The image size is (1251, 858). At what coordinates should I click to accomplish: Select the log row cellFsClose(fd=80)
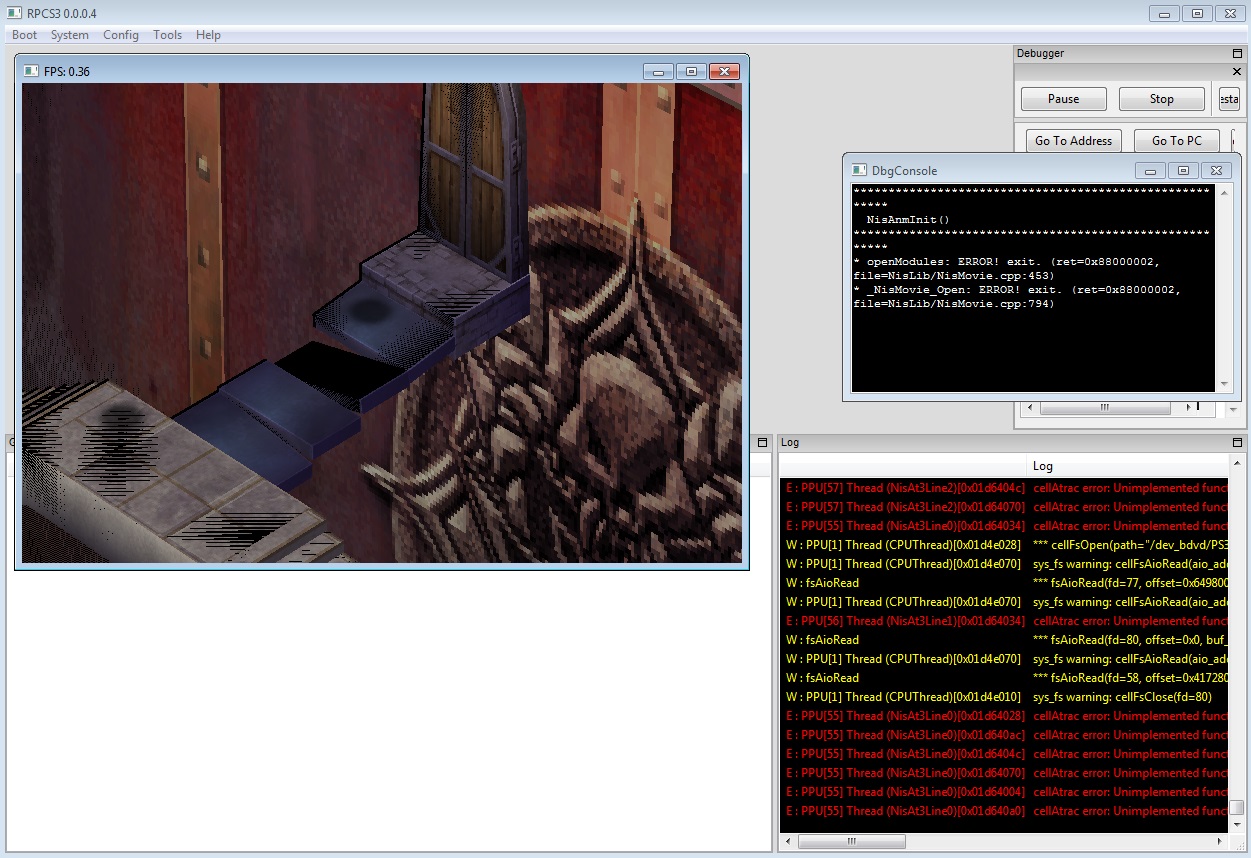[x=1004, y=697]
